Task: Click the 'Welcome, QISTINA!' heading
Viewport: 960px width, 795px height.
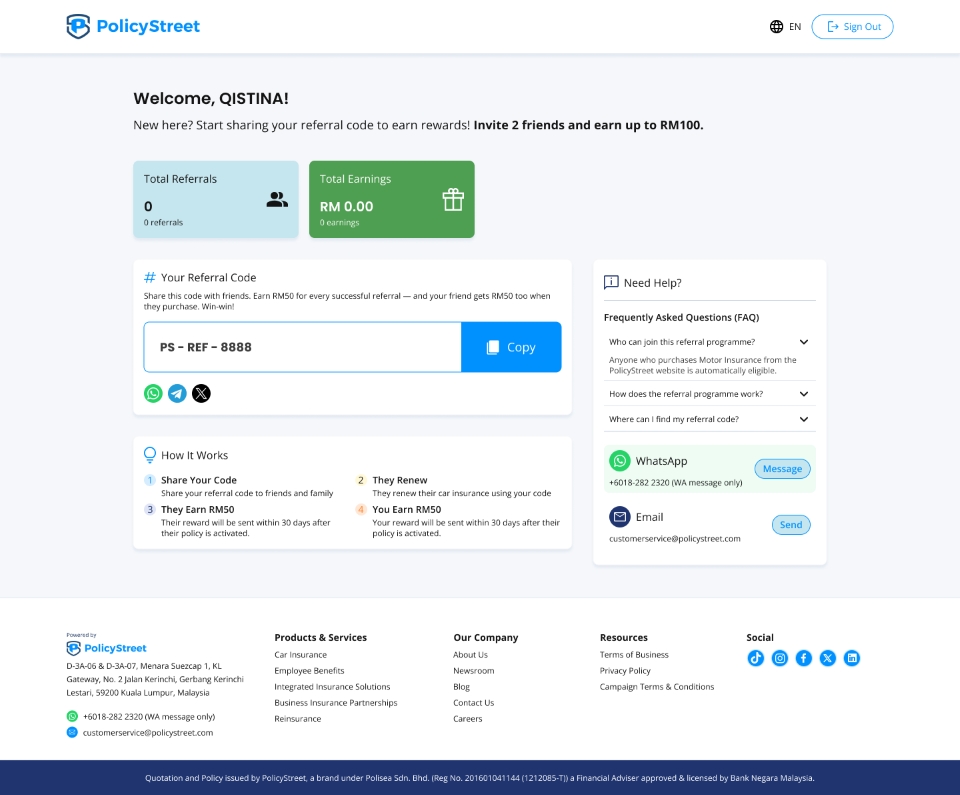Action: click(211, 98)
